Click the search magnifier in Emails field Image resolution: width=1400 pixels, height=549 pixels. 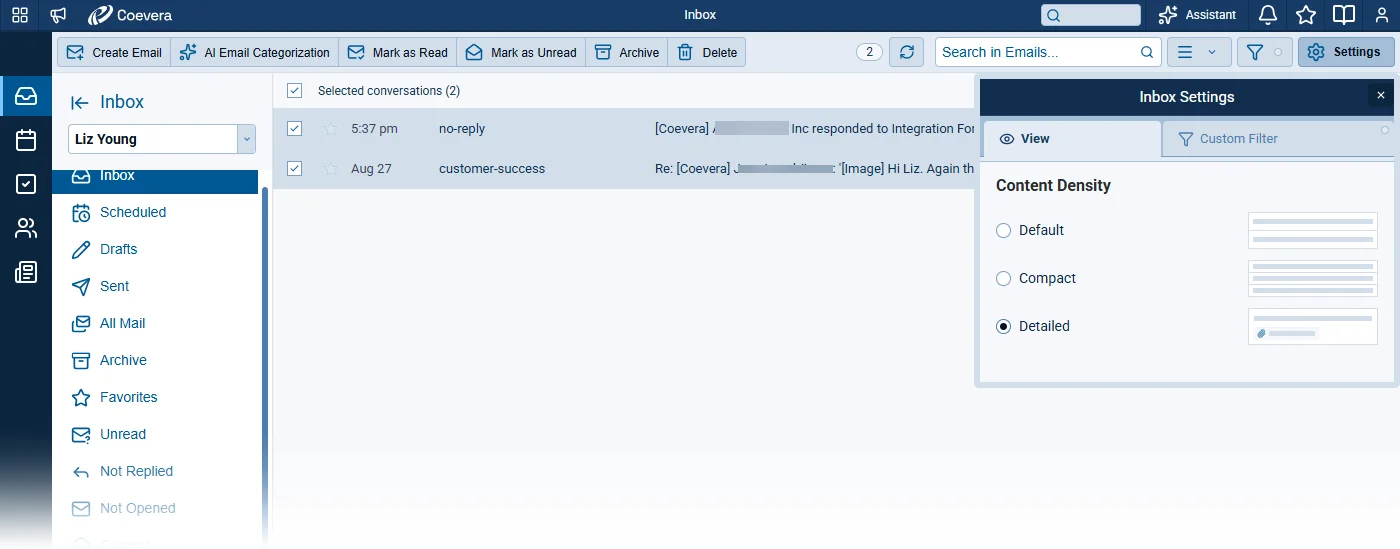tap(1147, 52)
